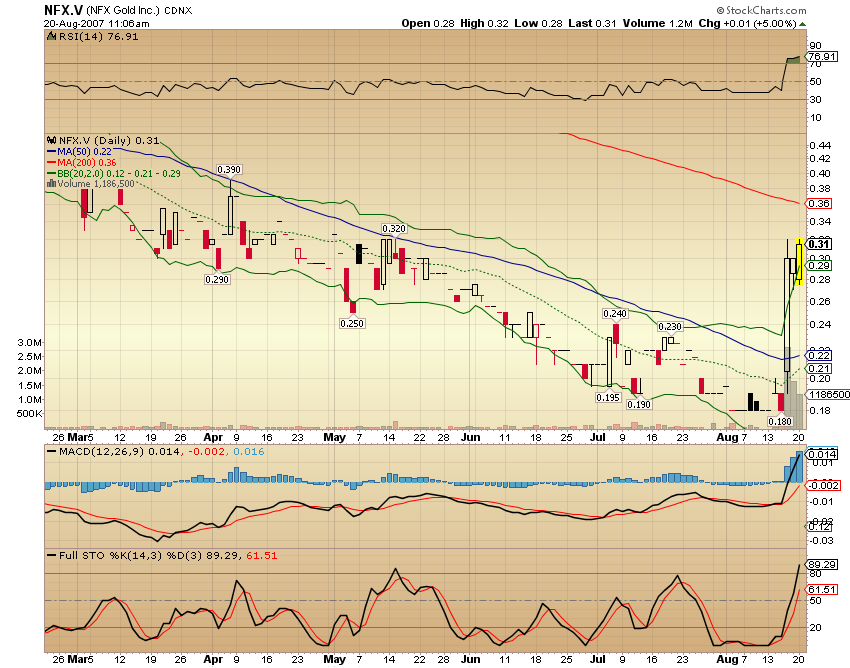Image resolution: width=850 pixels, height=668 pixels.
Task: Click the red boxed -0.002 MACD signal axis tag
Action: [824, 485]
